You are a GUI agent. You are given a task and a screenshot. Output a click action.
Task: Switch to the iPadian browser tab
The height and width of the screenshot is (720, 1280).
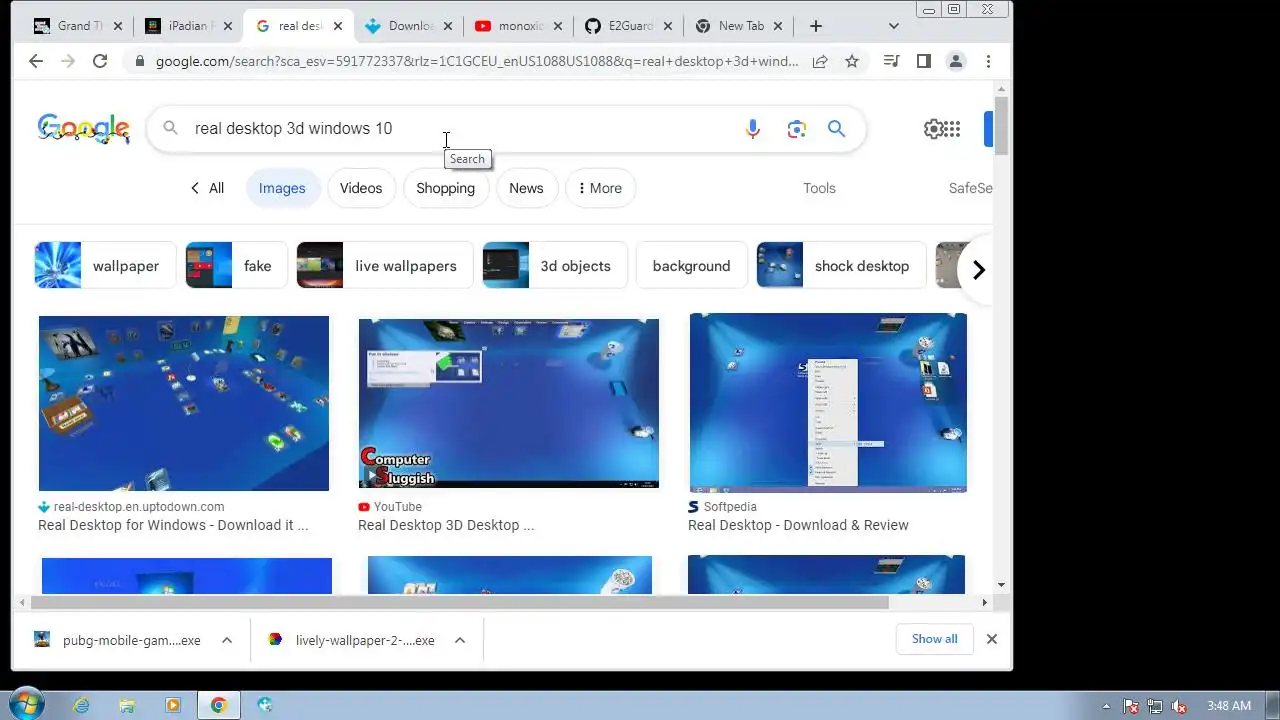tap(188, 26)
